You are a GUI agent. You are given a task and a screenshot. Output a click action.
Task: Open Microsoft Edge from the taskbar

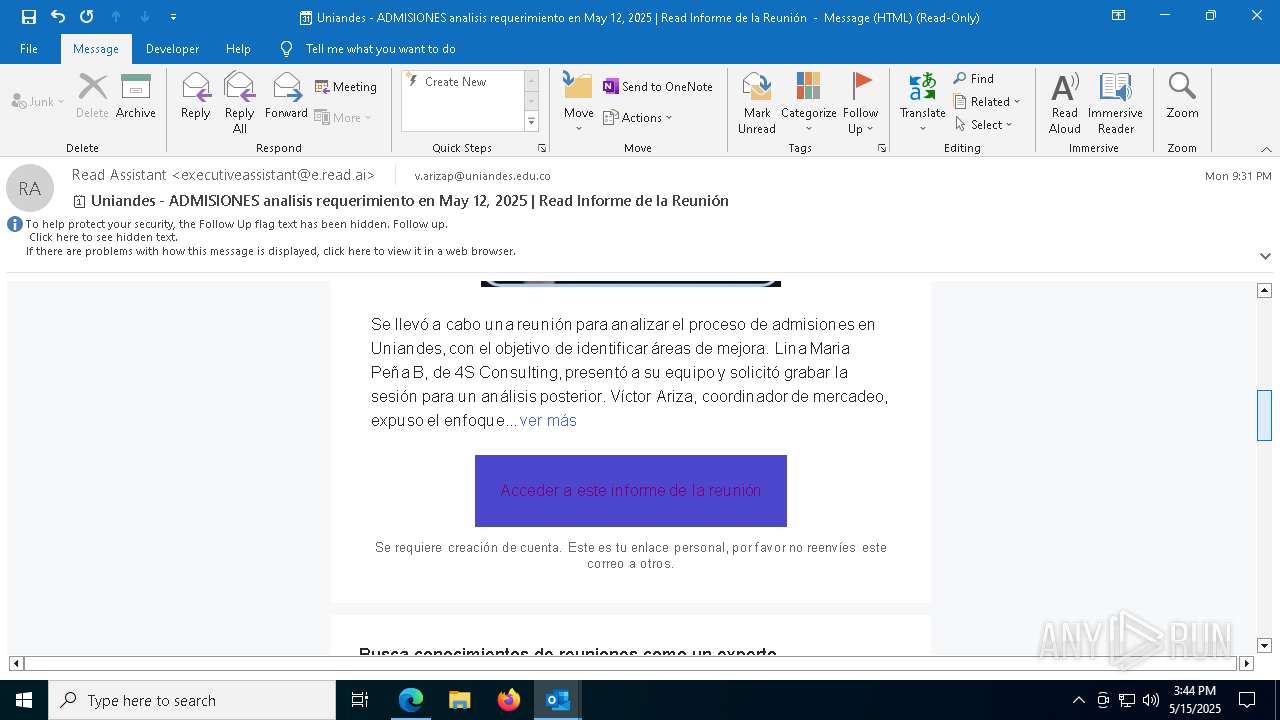(411, 700)
